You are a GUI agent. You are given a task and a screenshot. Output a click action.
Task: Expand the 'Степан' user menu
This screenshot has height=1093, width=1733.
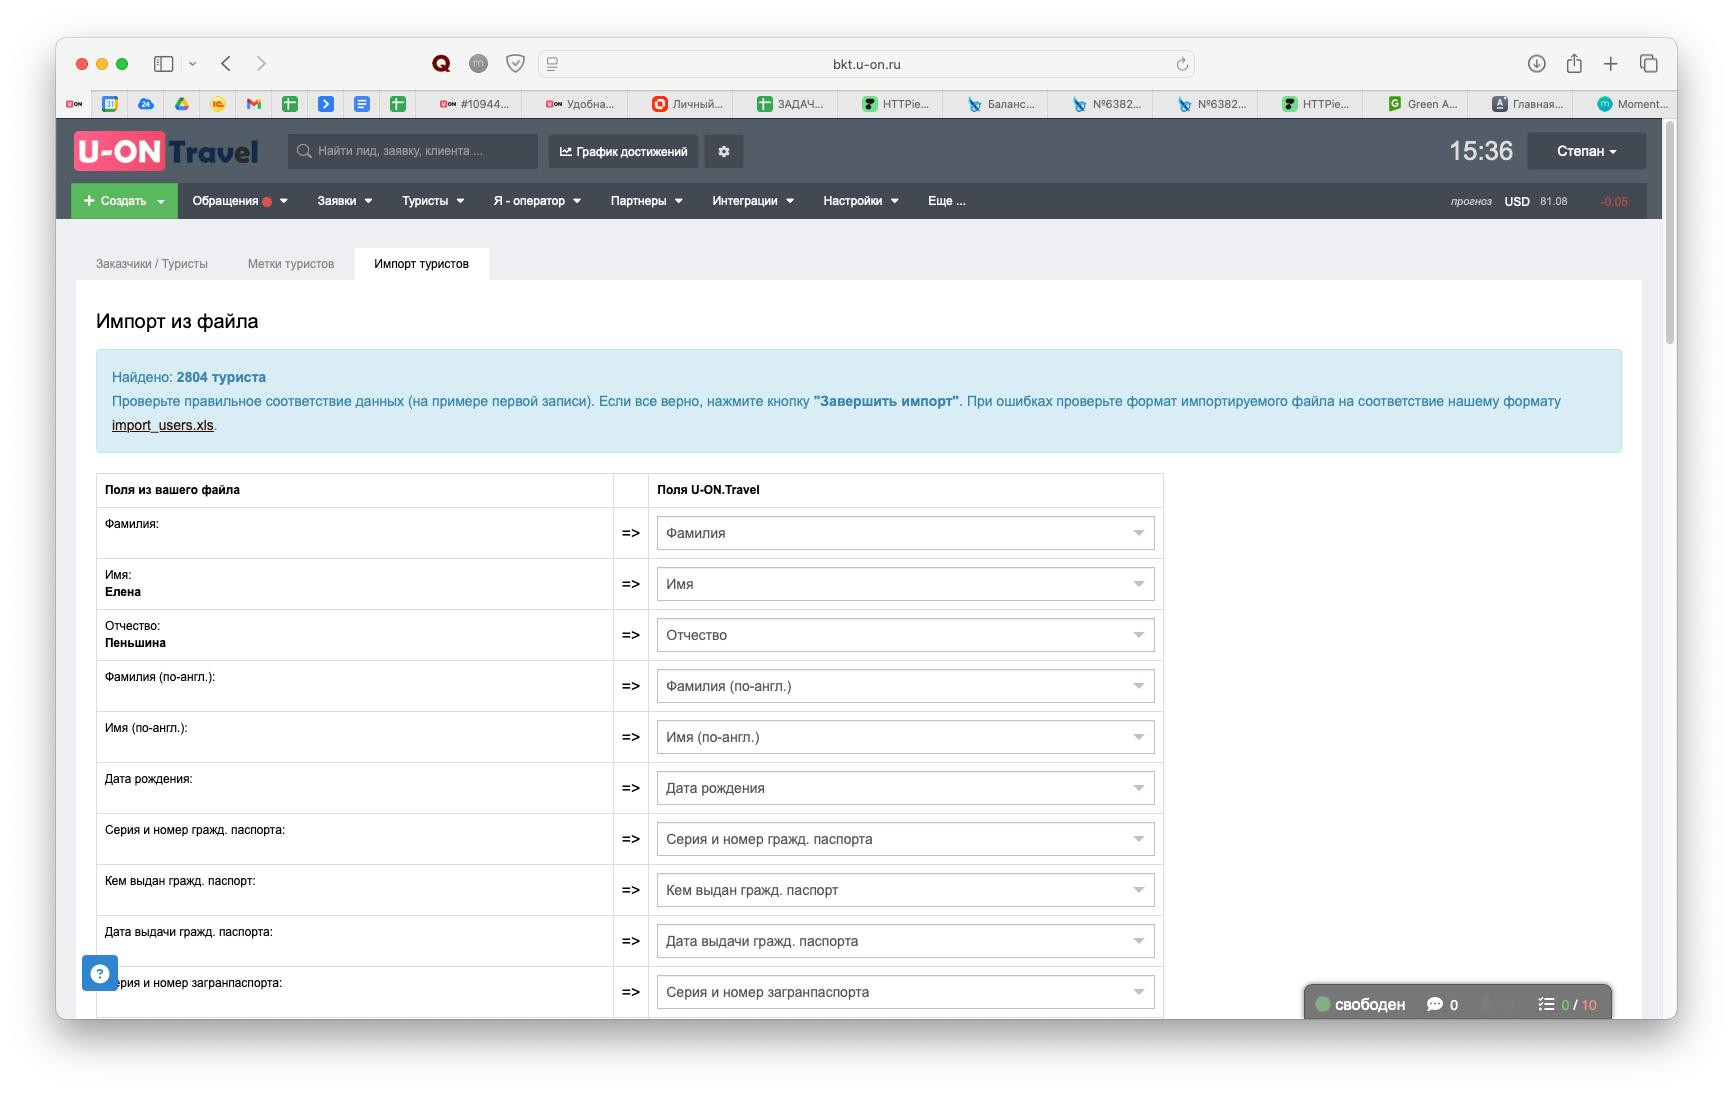pyautogui.click(x=1586, y=151)
